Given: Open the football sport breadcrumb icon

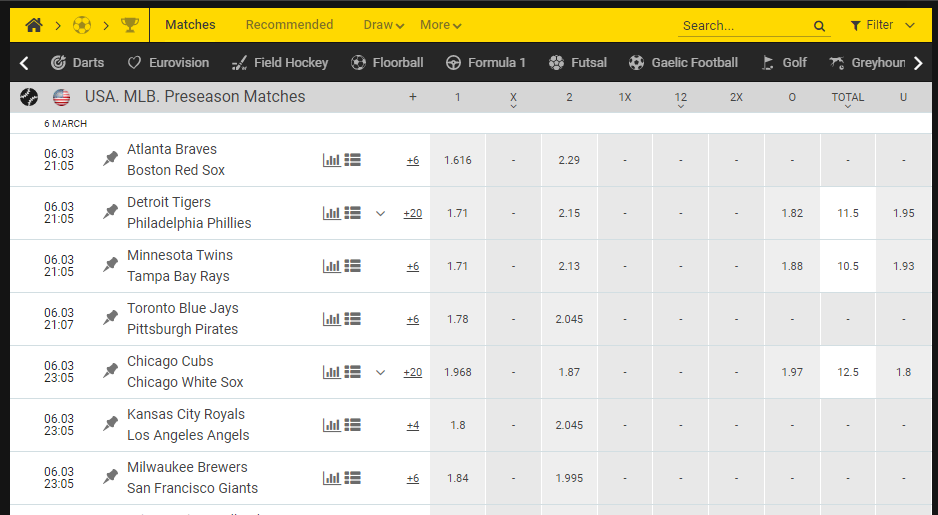Looking at the screenshot, I should click(x=82, y=25).
